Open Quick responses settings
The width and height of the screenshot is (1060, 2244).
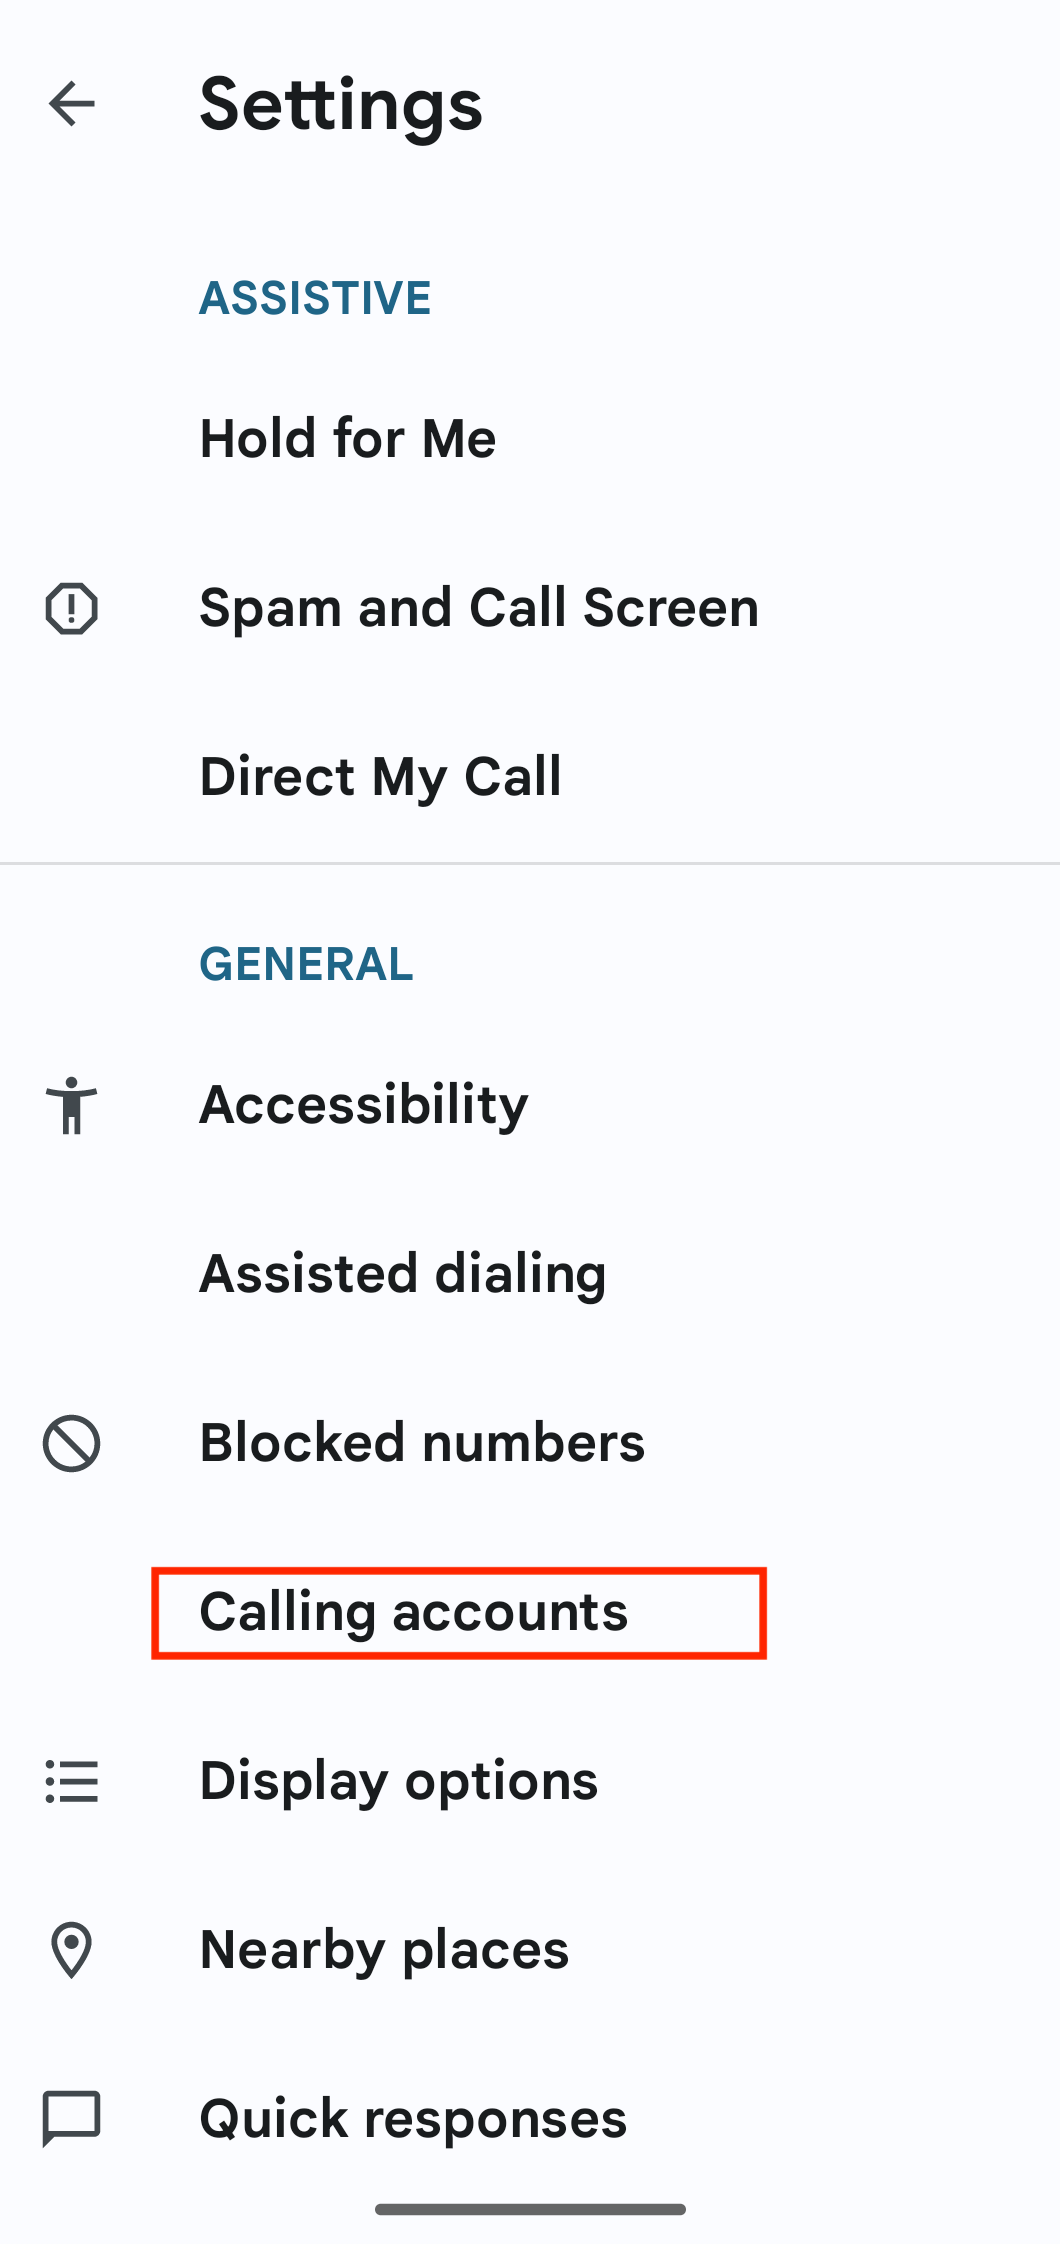pyautogui.click(x=412, y=2117)
